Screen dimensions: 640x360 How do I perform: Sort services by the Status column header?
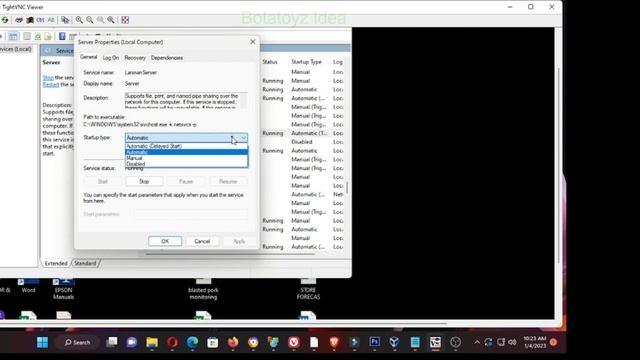pos(270,62)
